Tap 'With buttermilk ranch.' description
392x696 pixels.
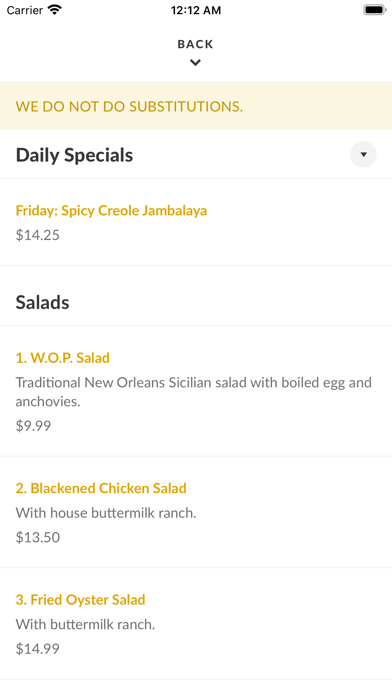point(85,624)
